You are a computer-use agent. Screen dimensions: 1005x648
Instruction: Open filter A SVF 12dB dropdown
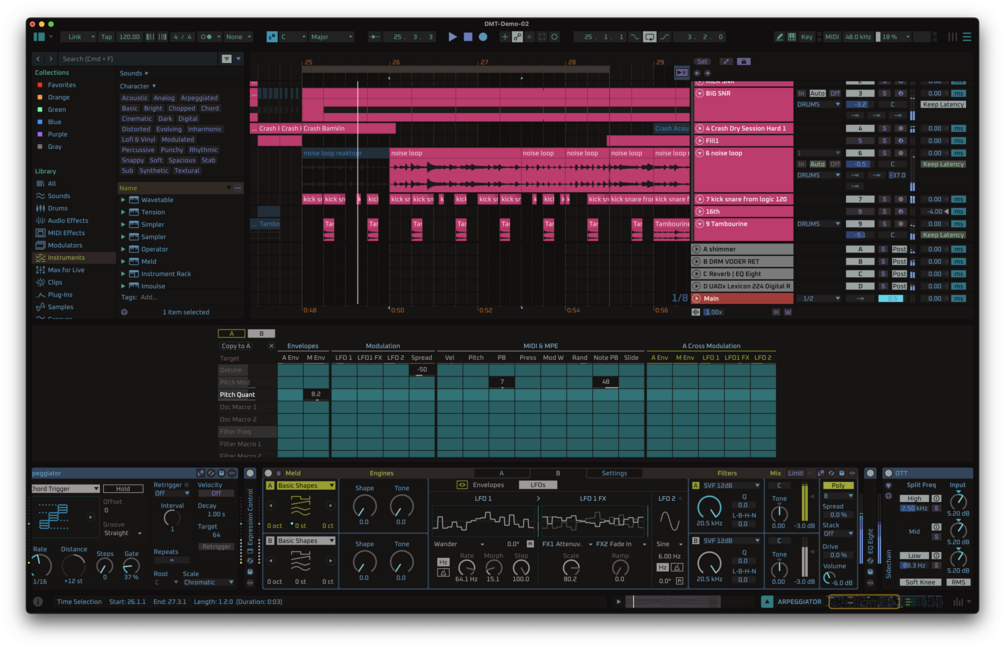[x=730, y=485]
